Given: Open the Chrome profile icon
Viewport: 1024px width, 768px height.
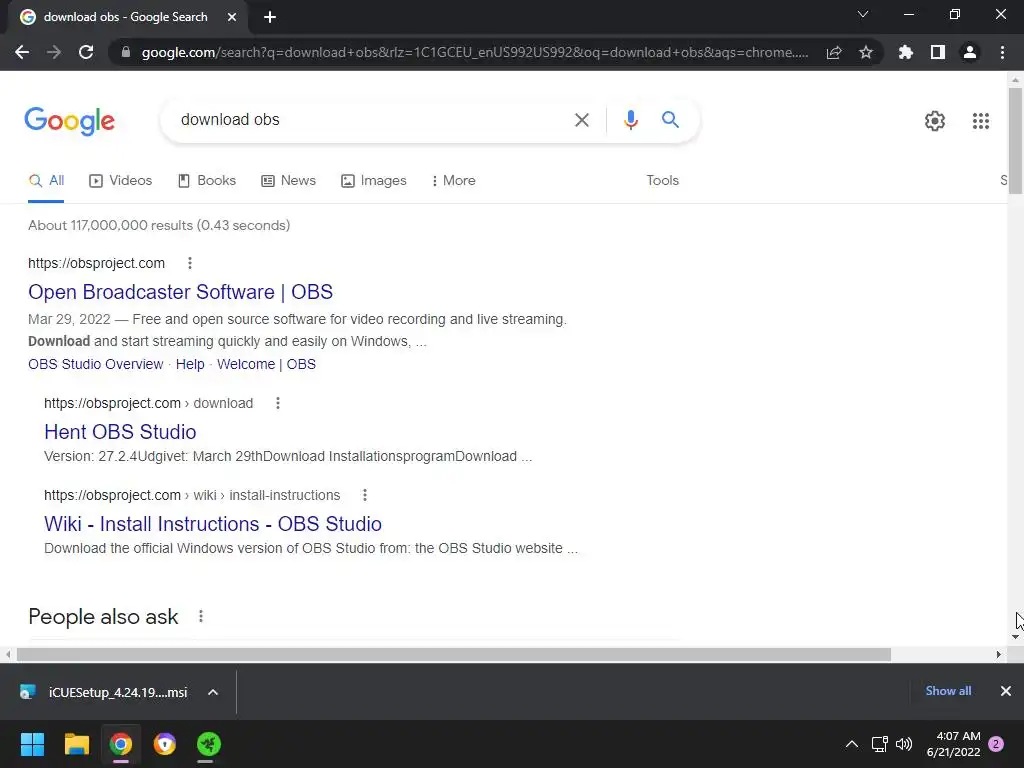Looking at the screenshot, I should coord(970,52).
